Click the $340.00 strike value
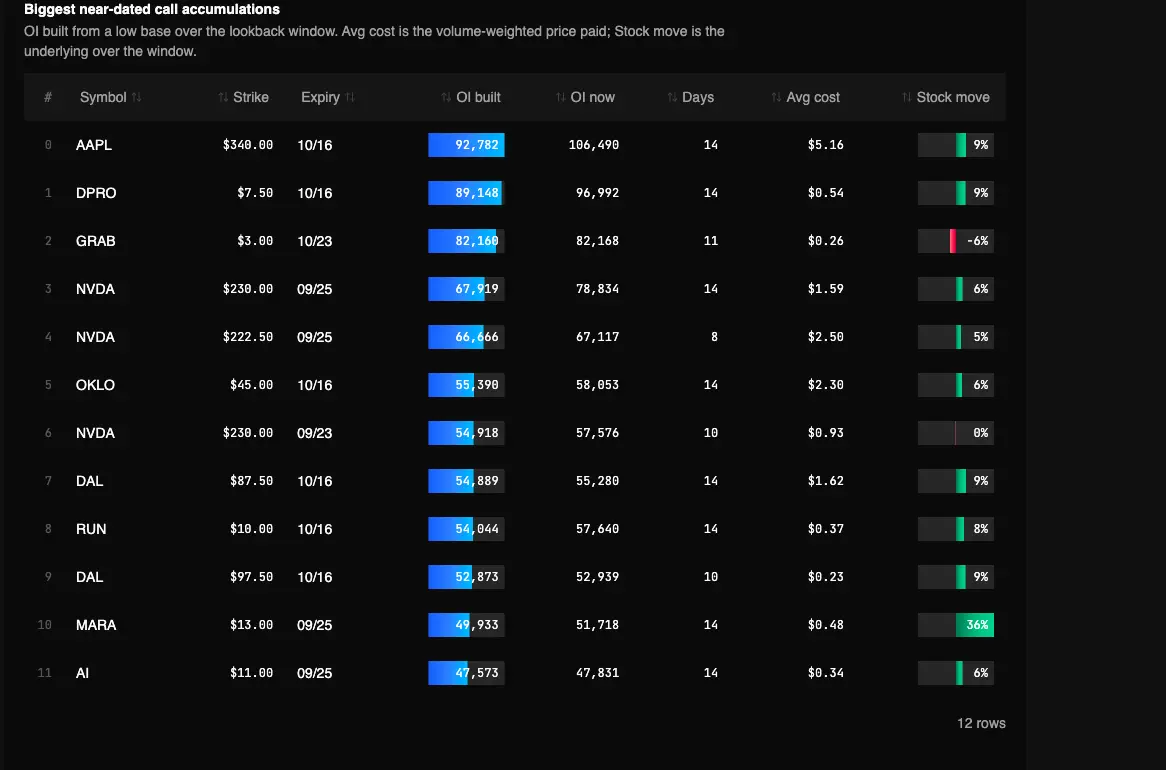 pos(248,145)
